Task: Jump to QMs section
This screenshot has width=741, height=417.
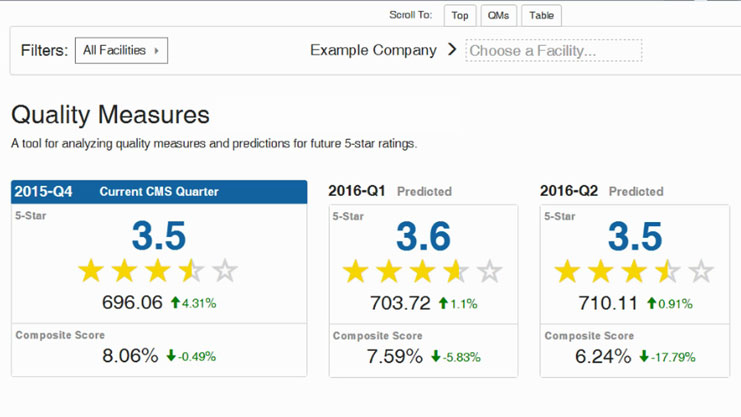Action: pos(498,15)
